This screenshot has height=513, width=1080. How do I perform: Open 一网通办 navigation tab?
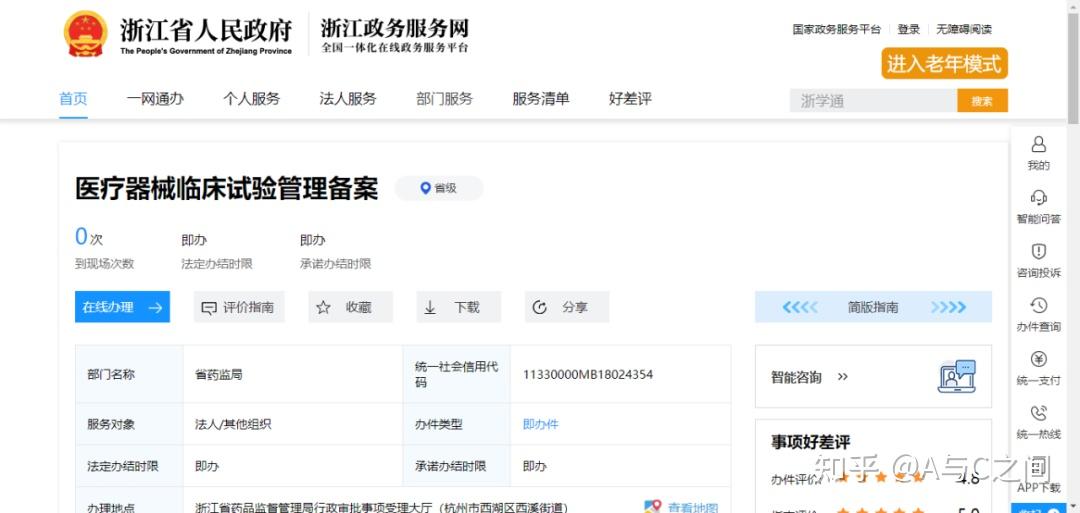coord(155,99)
